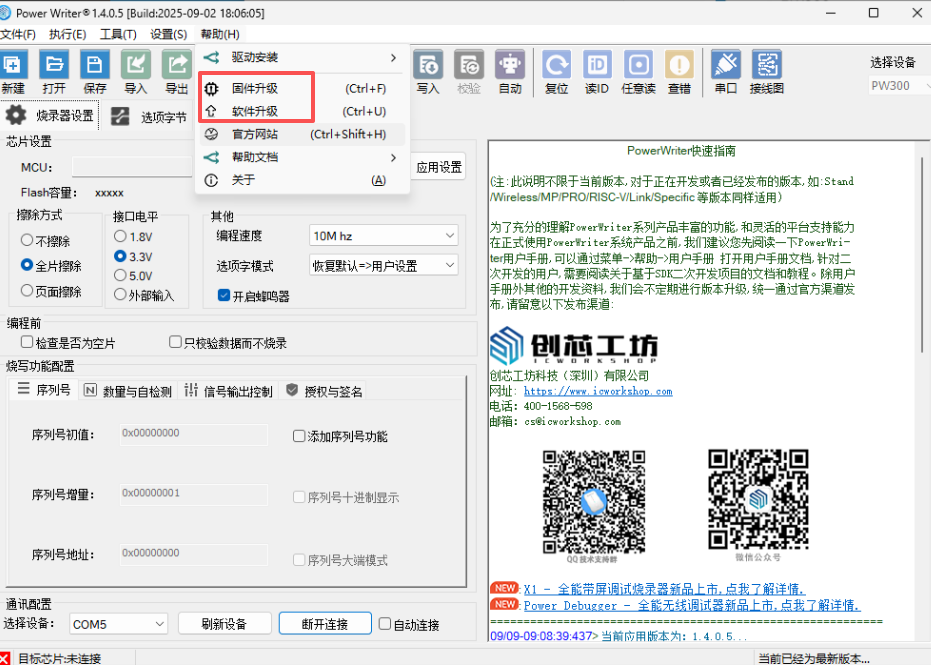The width and height of the screenshot is (931, 665).
Task: Click the 刷新设备 button
Action: point(224,624)
